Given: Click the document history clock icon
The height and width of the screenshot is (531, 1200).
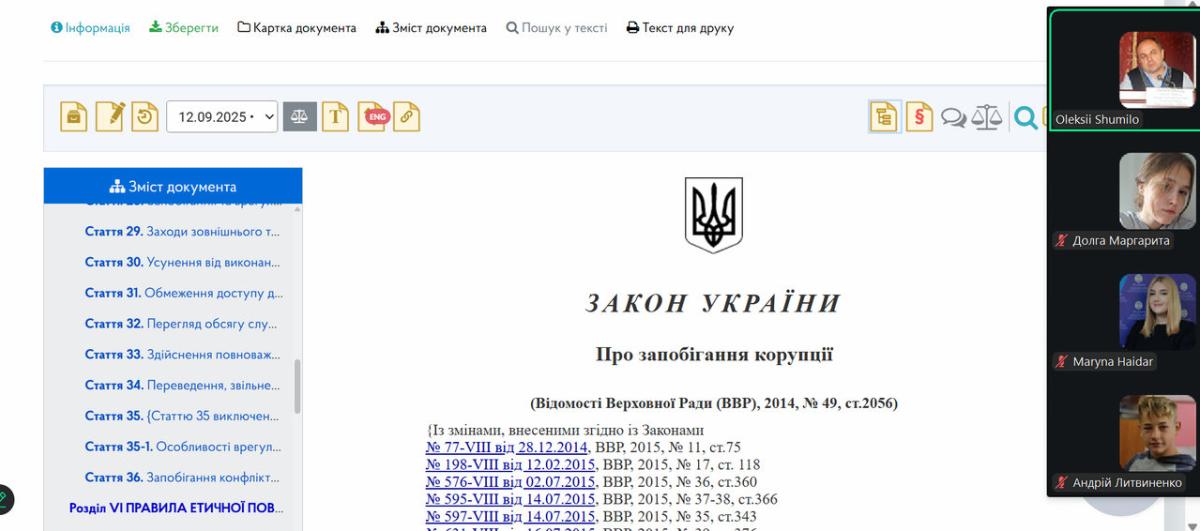Looking at the screenshot, I should (145, 117).
